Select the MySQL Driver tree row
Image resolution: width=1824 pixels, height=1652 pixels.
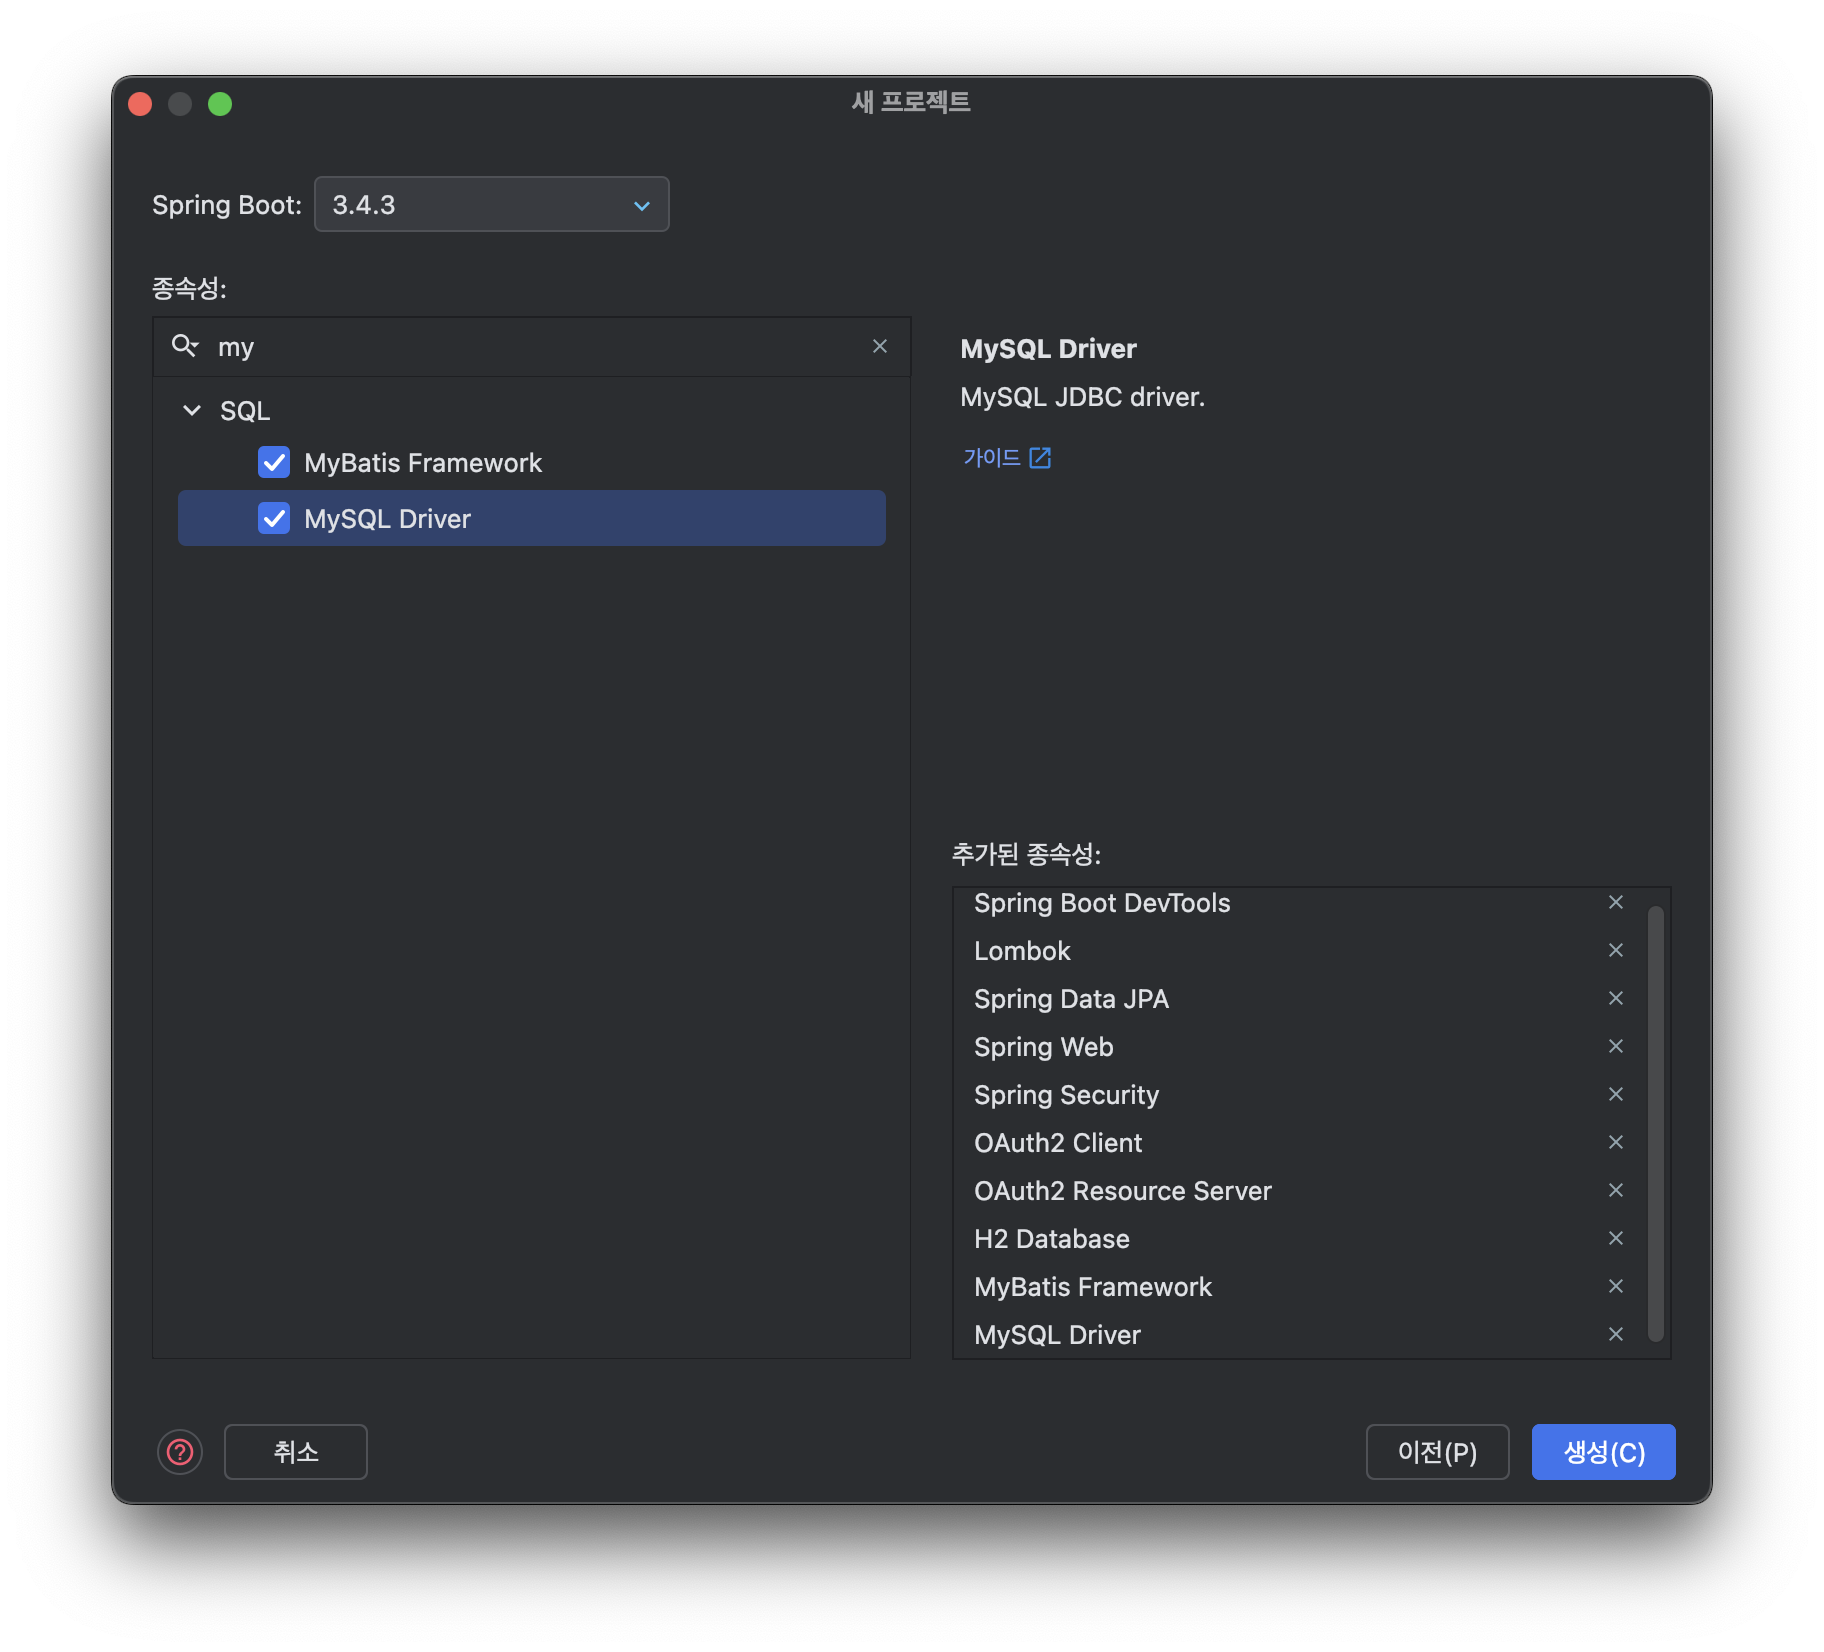pyautogui.click(x=532, y=518)
